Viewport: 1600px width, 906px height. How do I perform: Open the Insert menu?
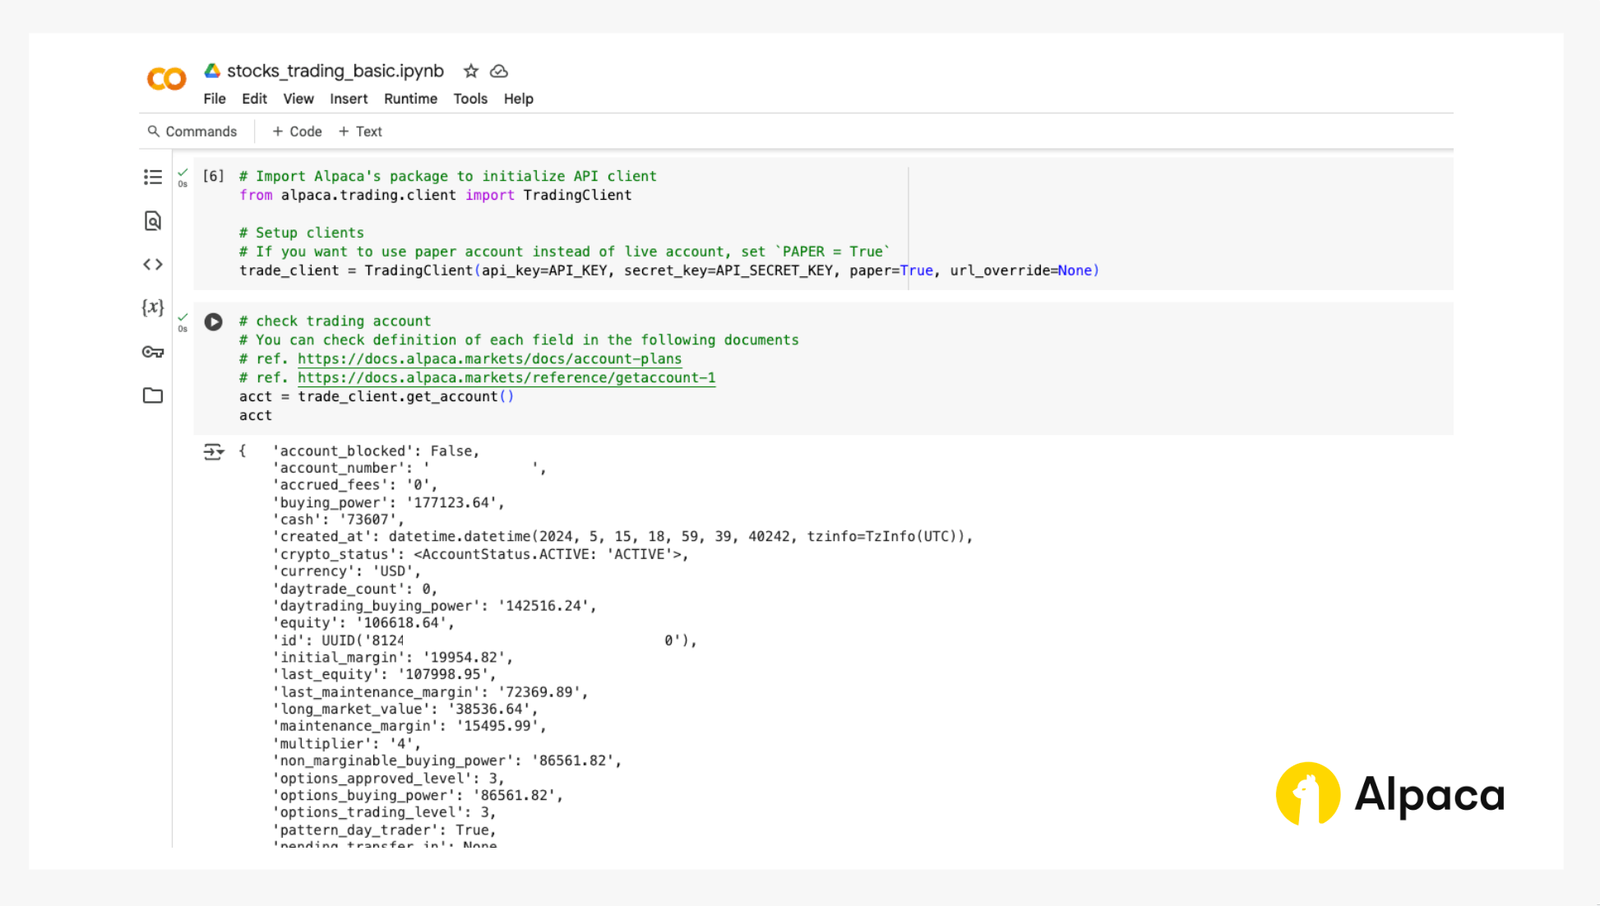point(348,98)
